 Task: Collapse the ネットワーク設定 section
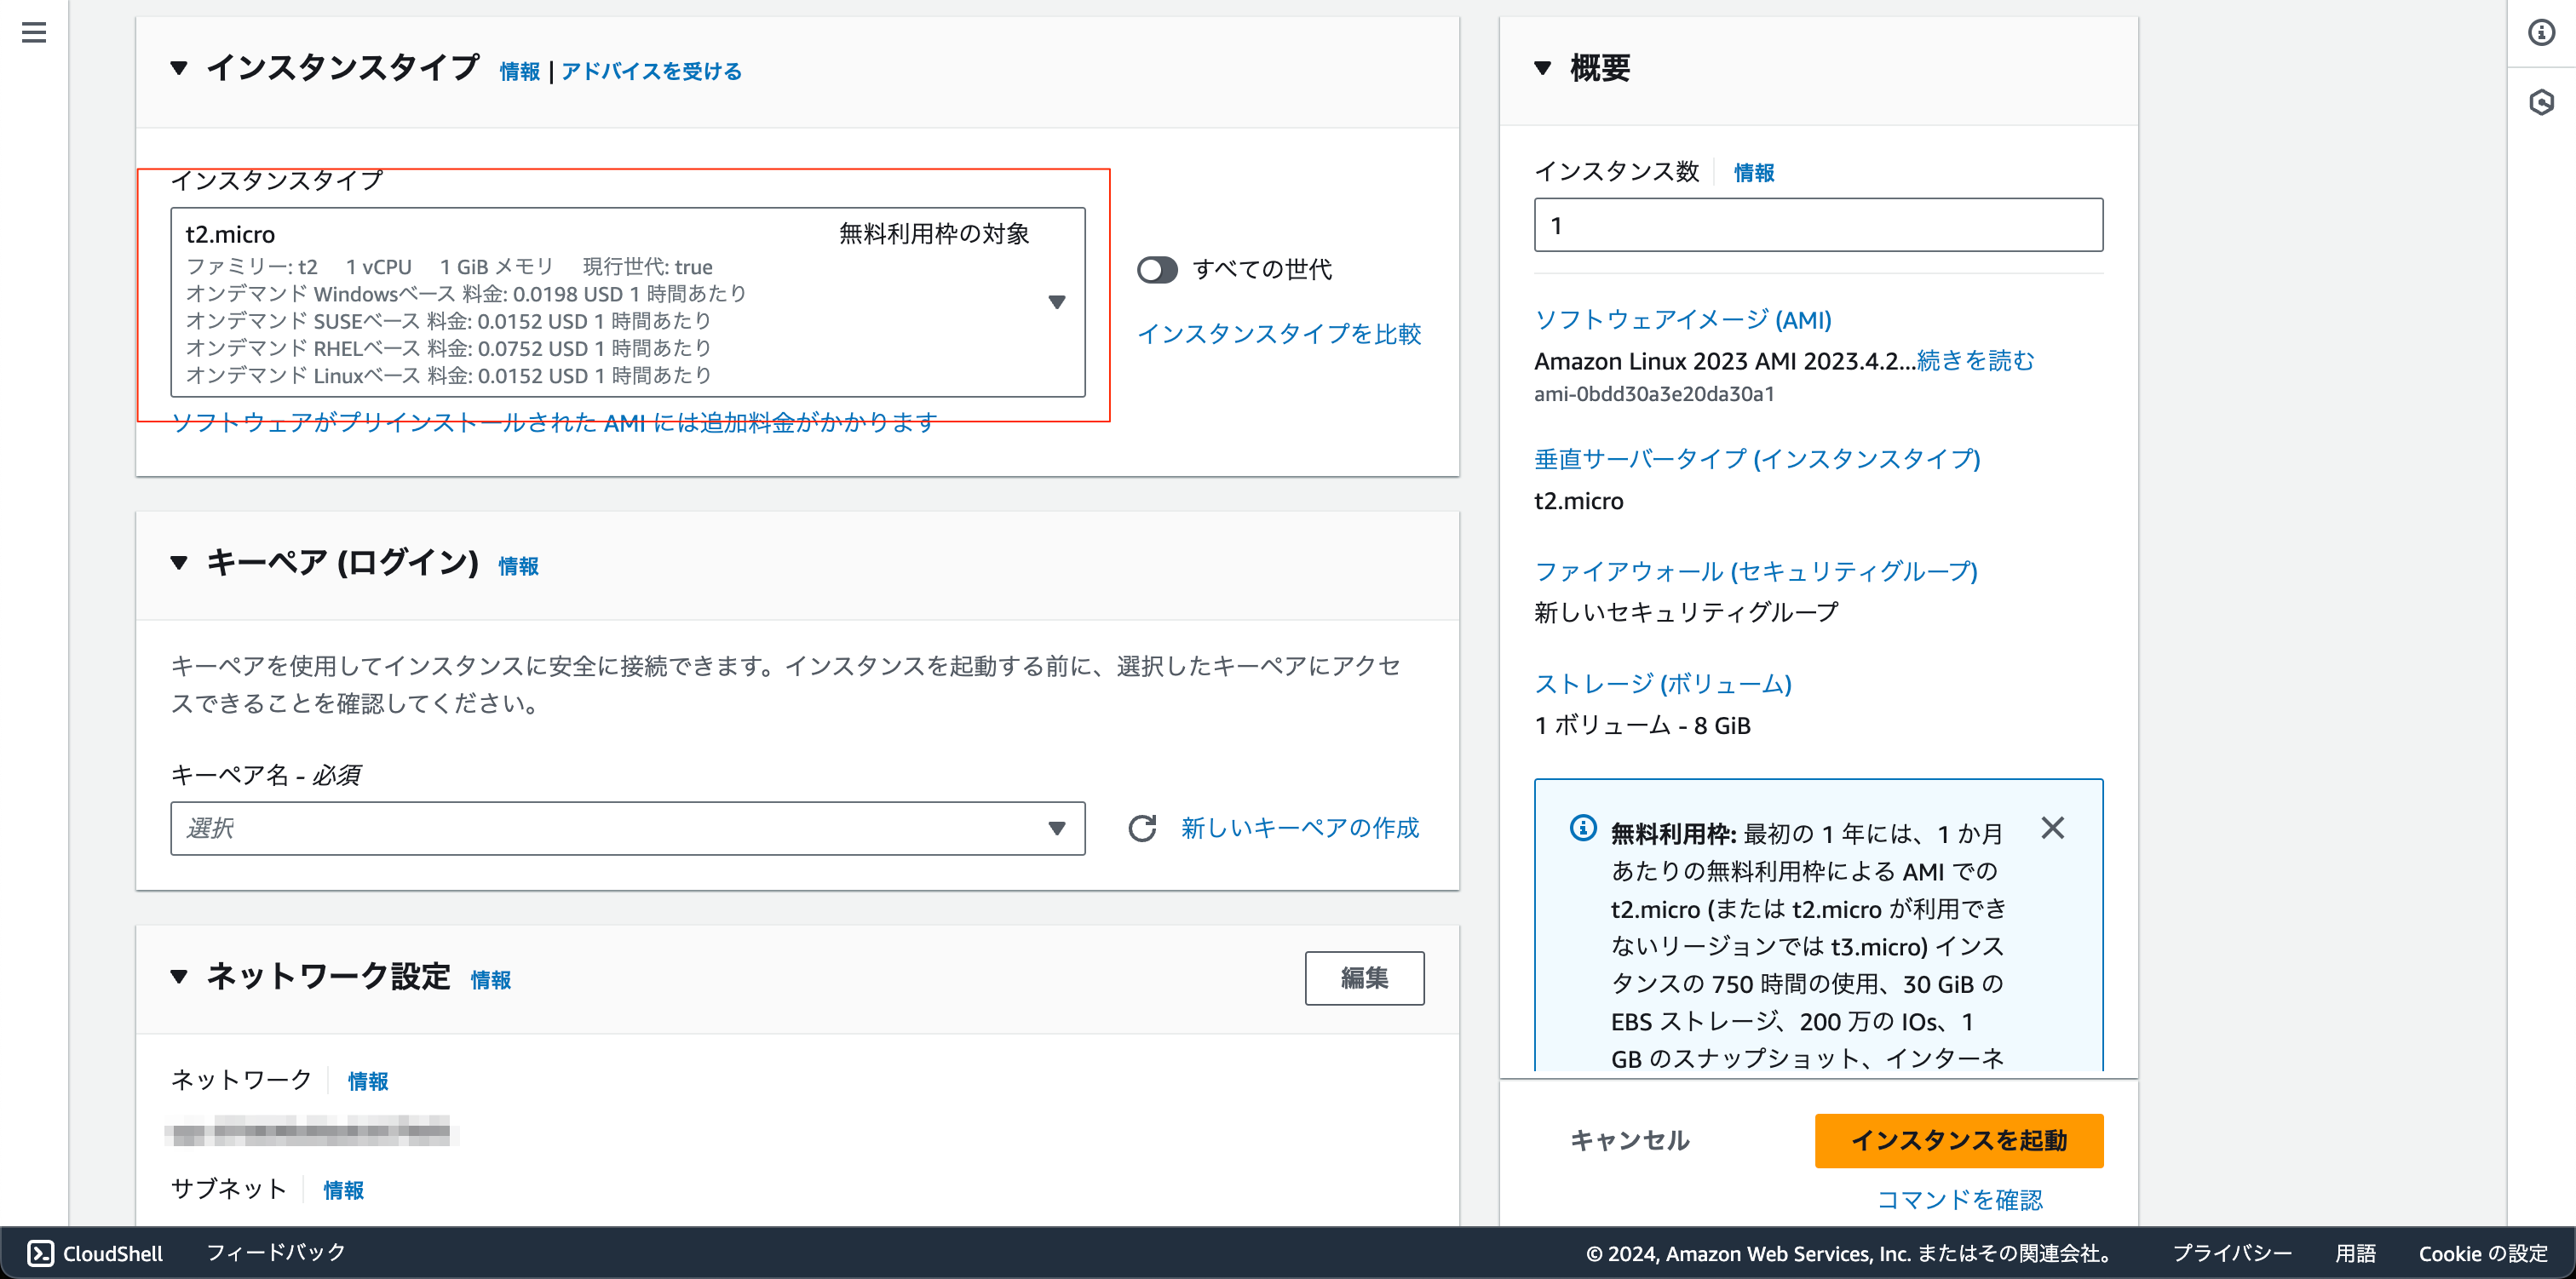[178, 977]
